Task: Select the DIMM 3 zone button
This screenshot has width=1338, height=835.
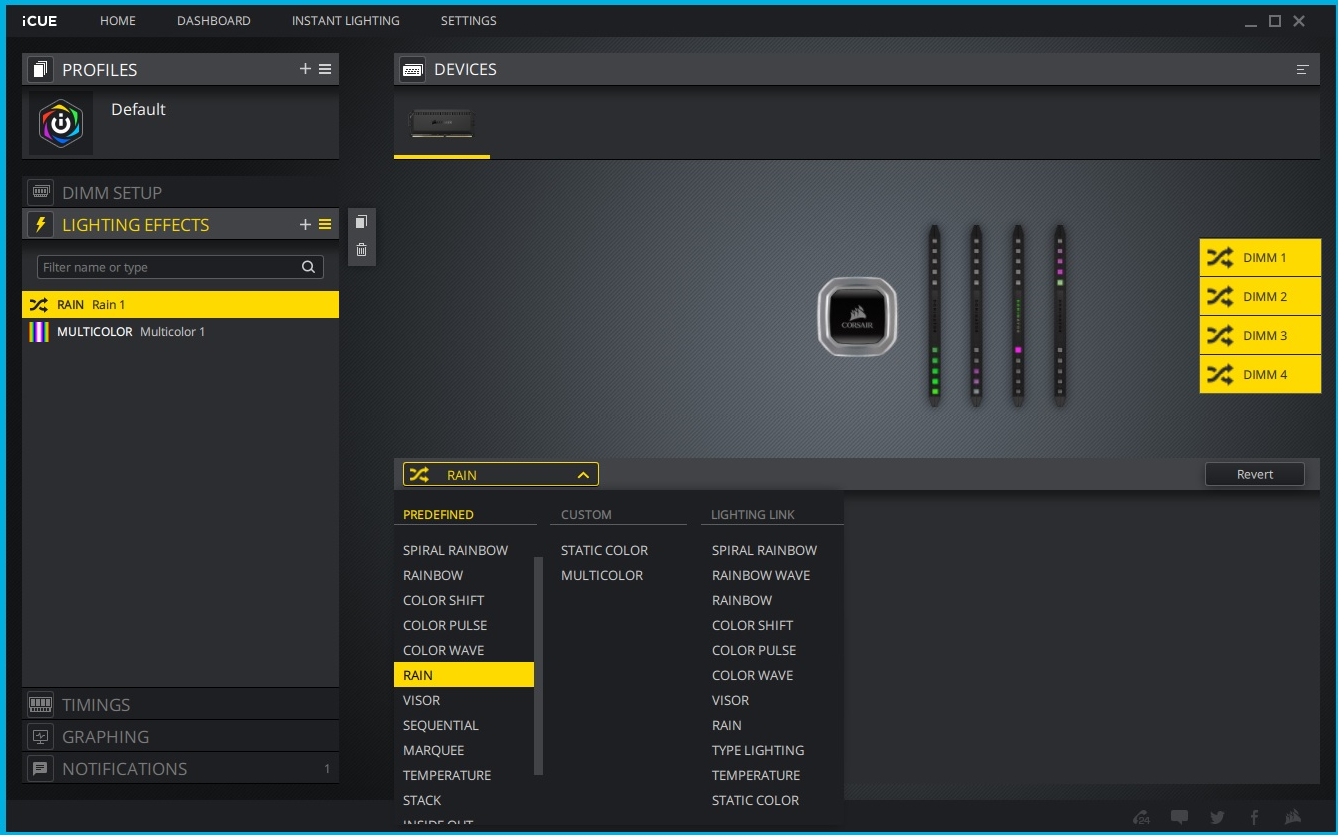Action: coord(1260,336)
